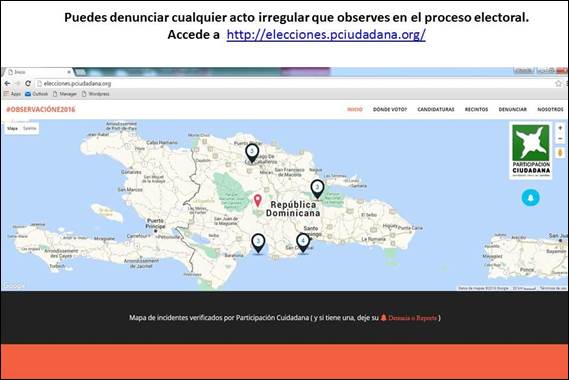
Task: Click the Participación Ciudadana logo
Action: coord(531,151)
